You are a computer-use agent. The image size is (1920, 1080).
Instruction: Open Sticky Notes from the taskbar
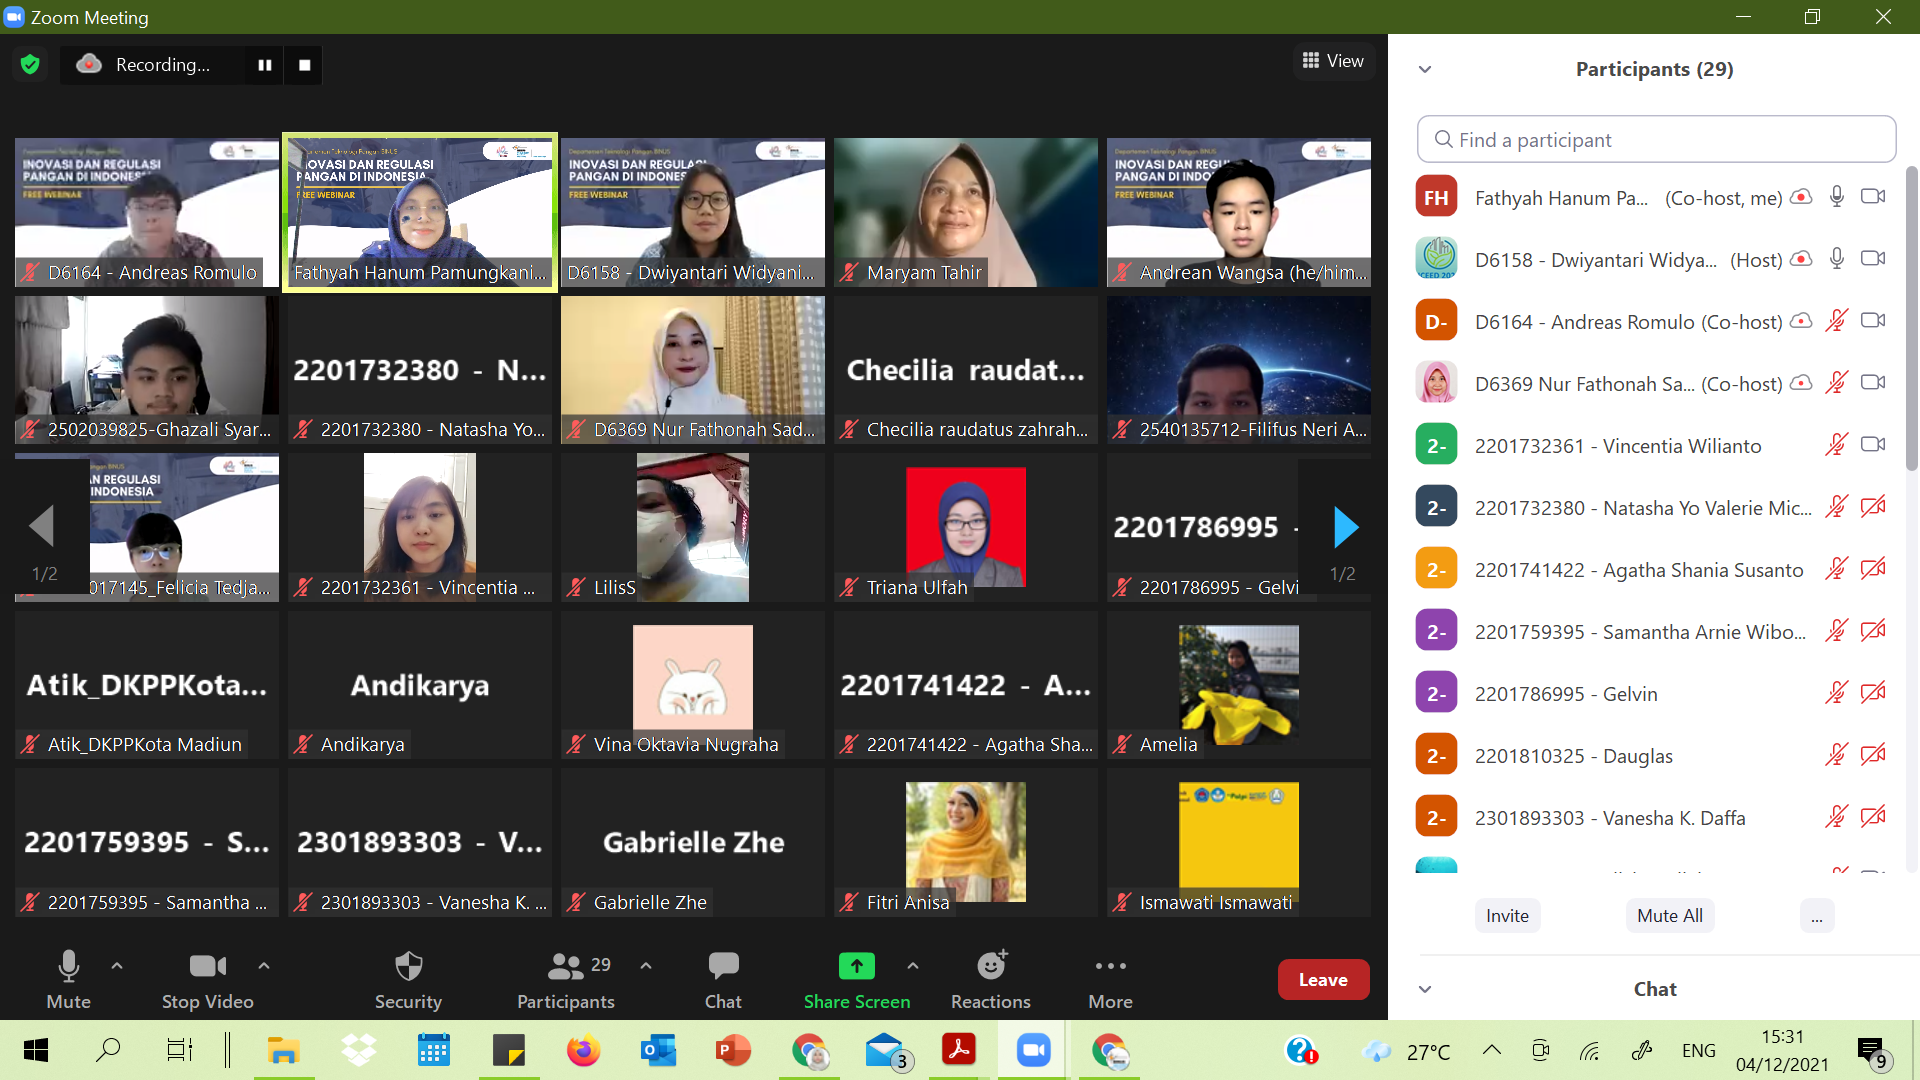[508, 1051]
